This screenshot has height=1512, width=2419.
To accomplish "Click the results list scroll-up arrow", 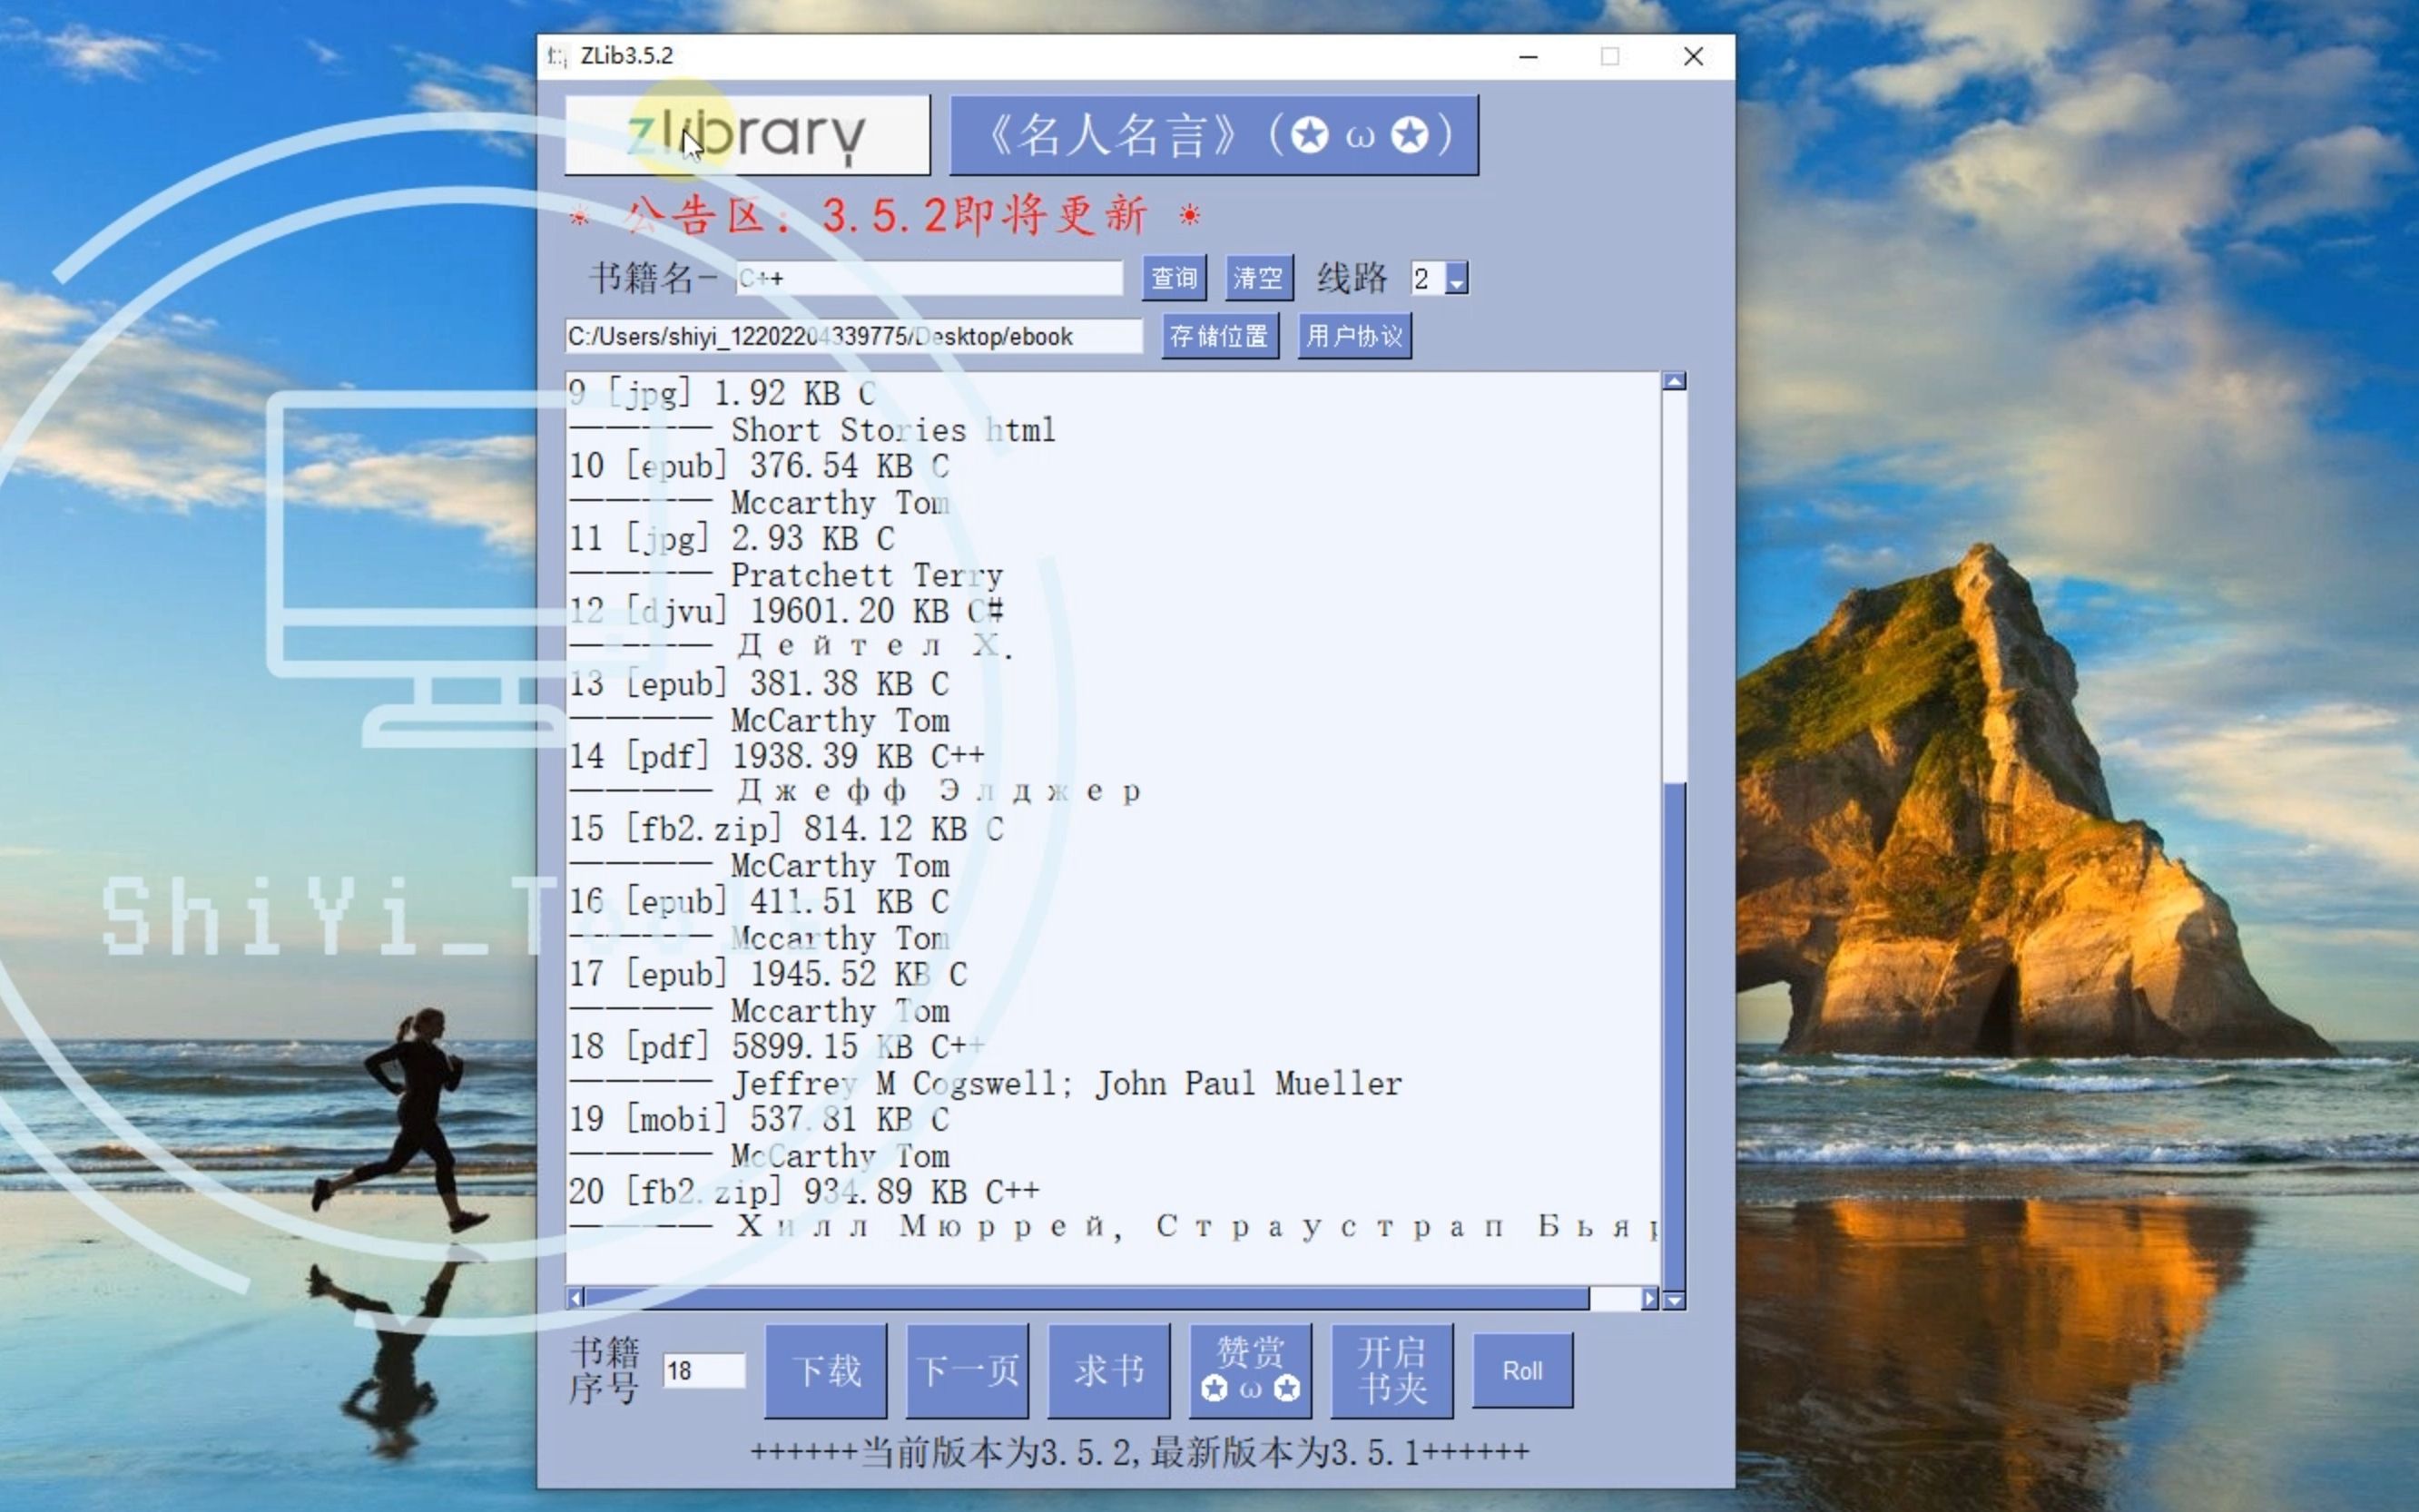I will click(x=1674, y=381).
